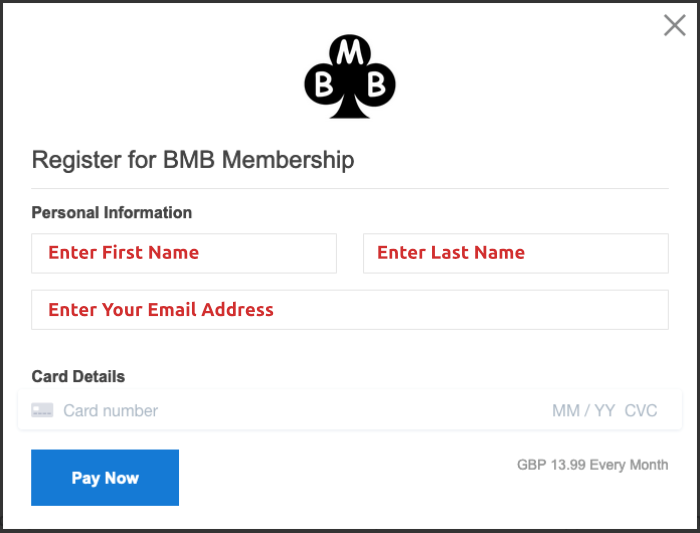
Task: Click the divider line below the heading
Action: [x=350, y=188]
